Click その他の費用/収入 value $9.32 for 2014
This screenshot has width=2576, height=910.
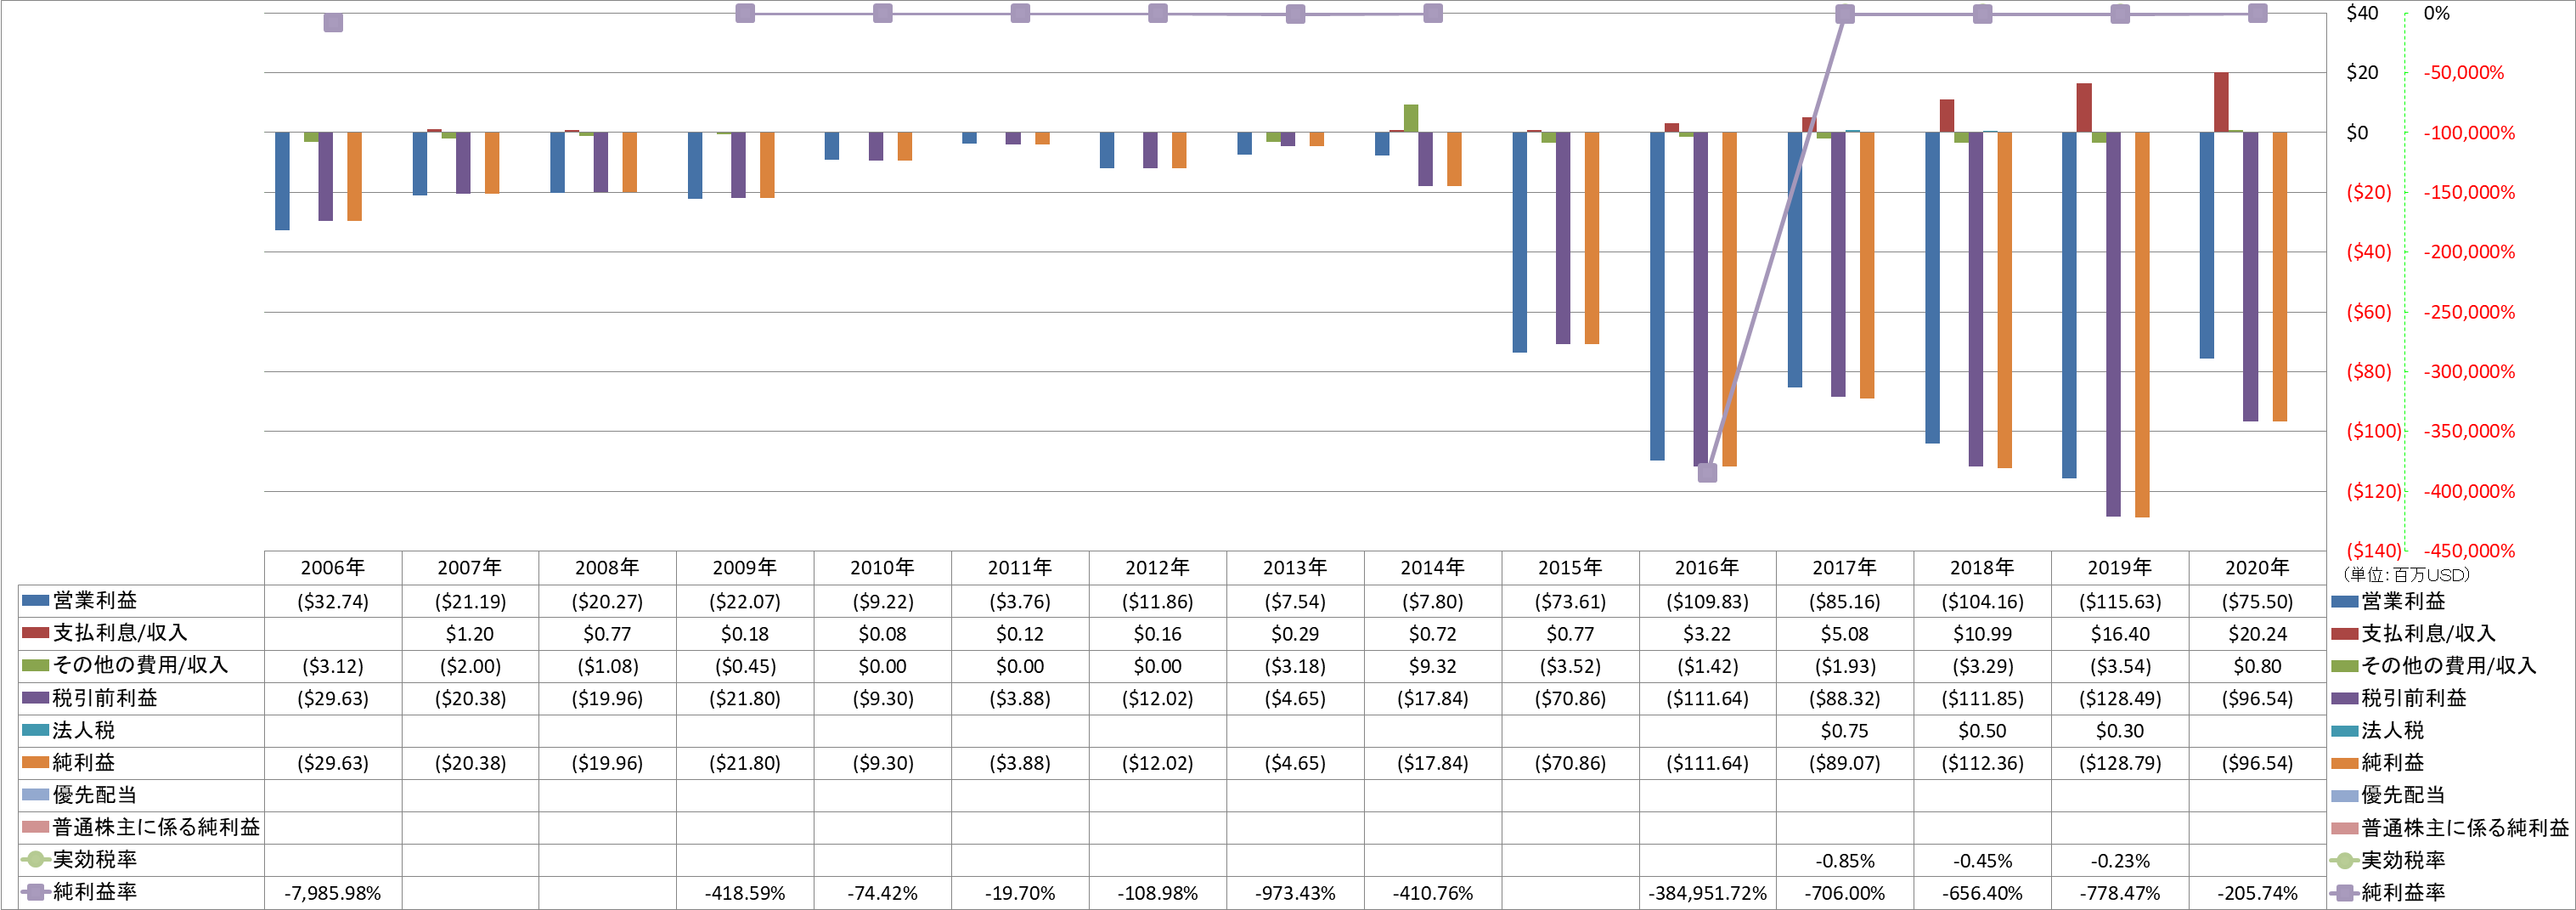click(x=1433, y=666)
